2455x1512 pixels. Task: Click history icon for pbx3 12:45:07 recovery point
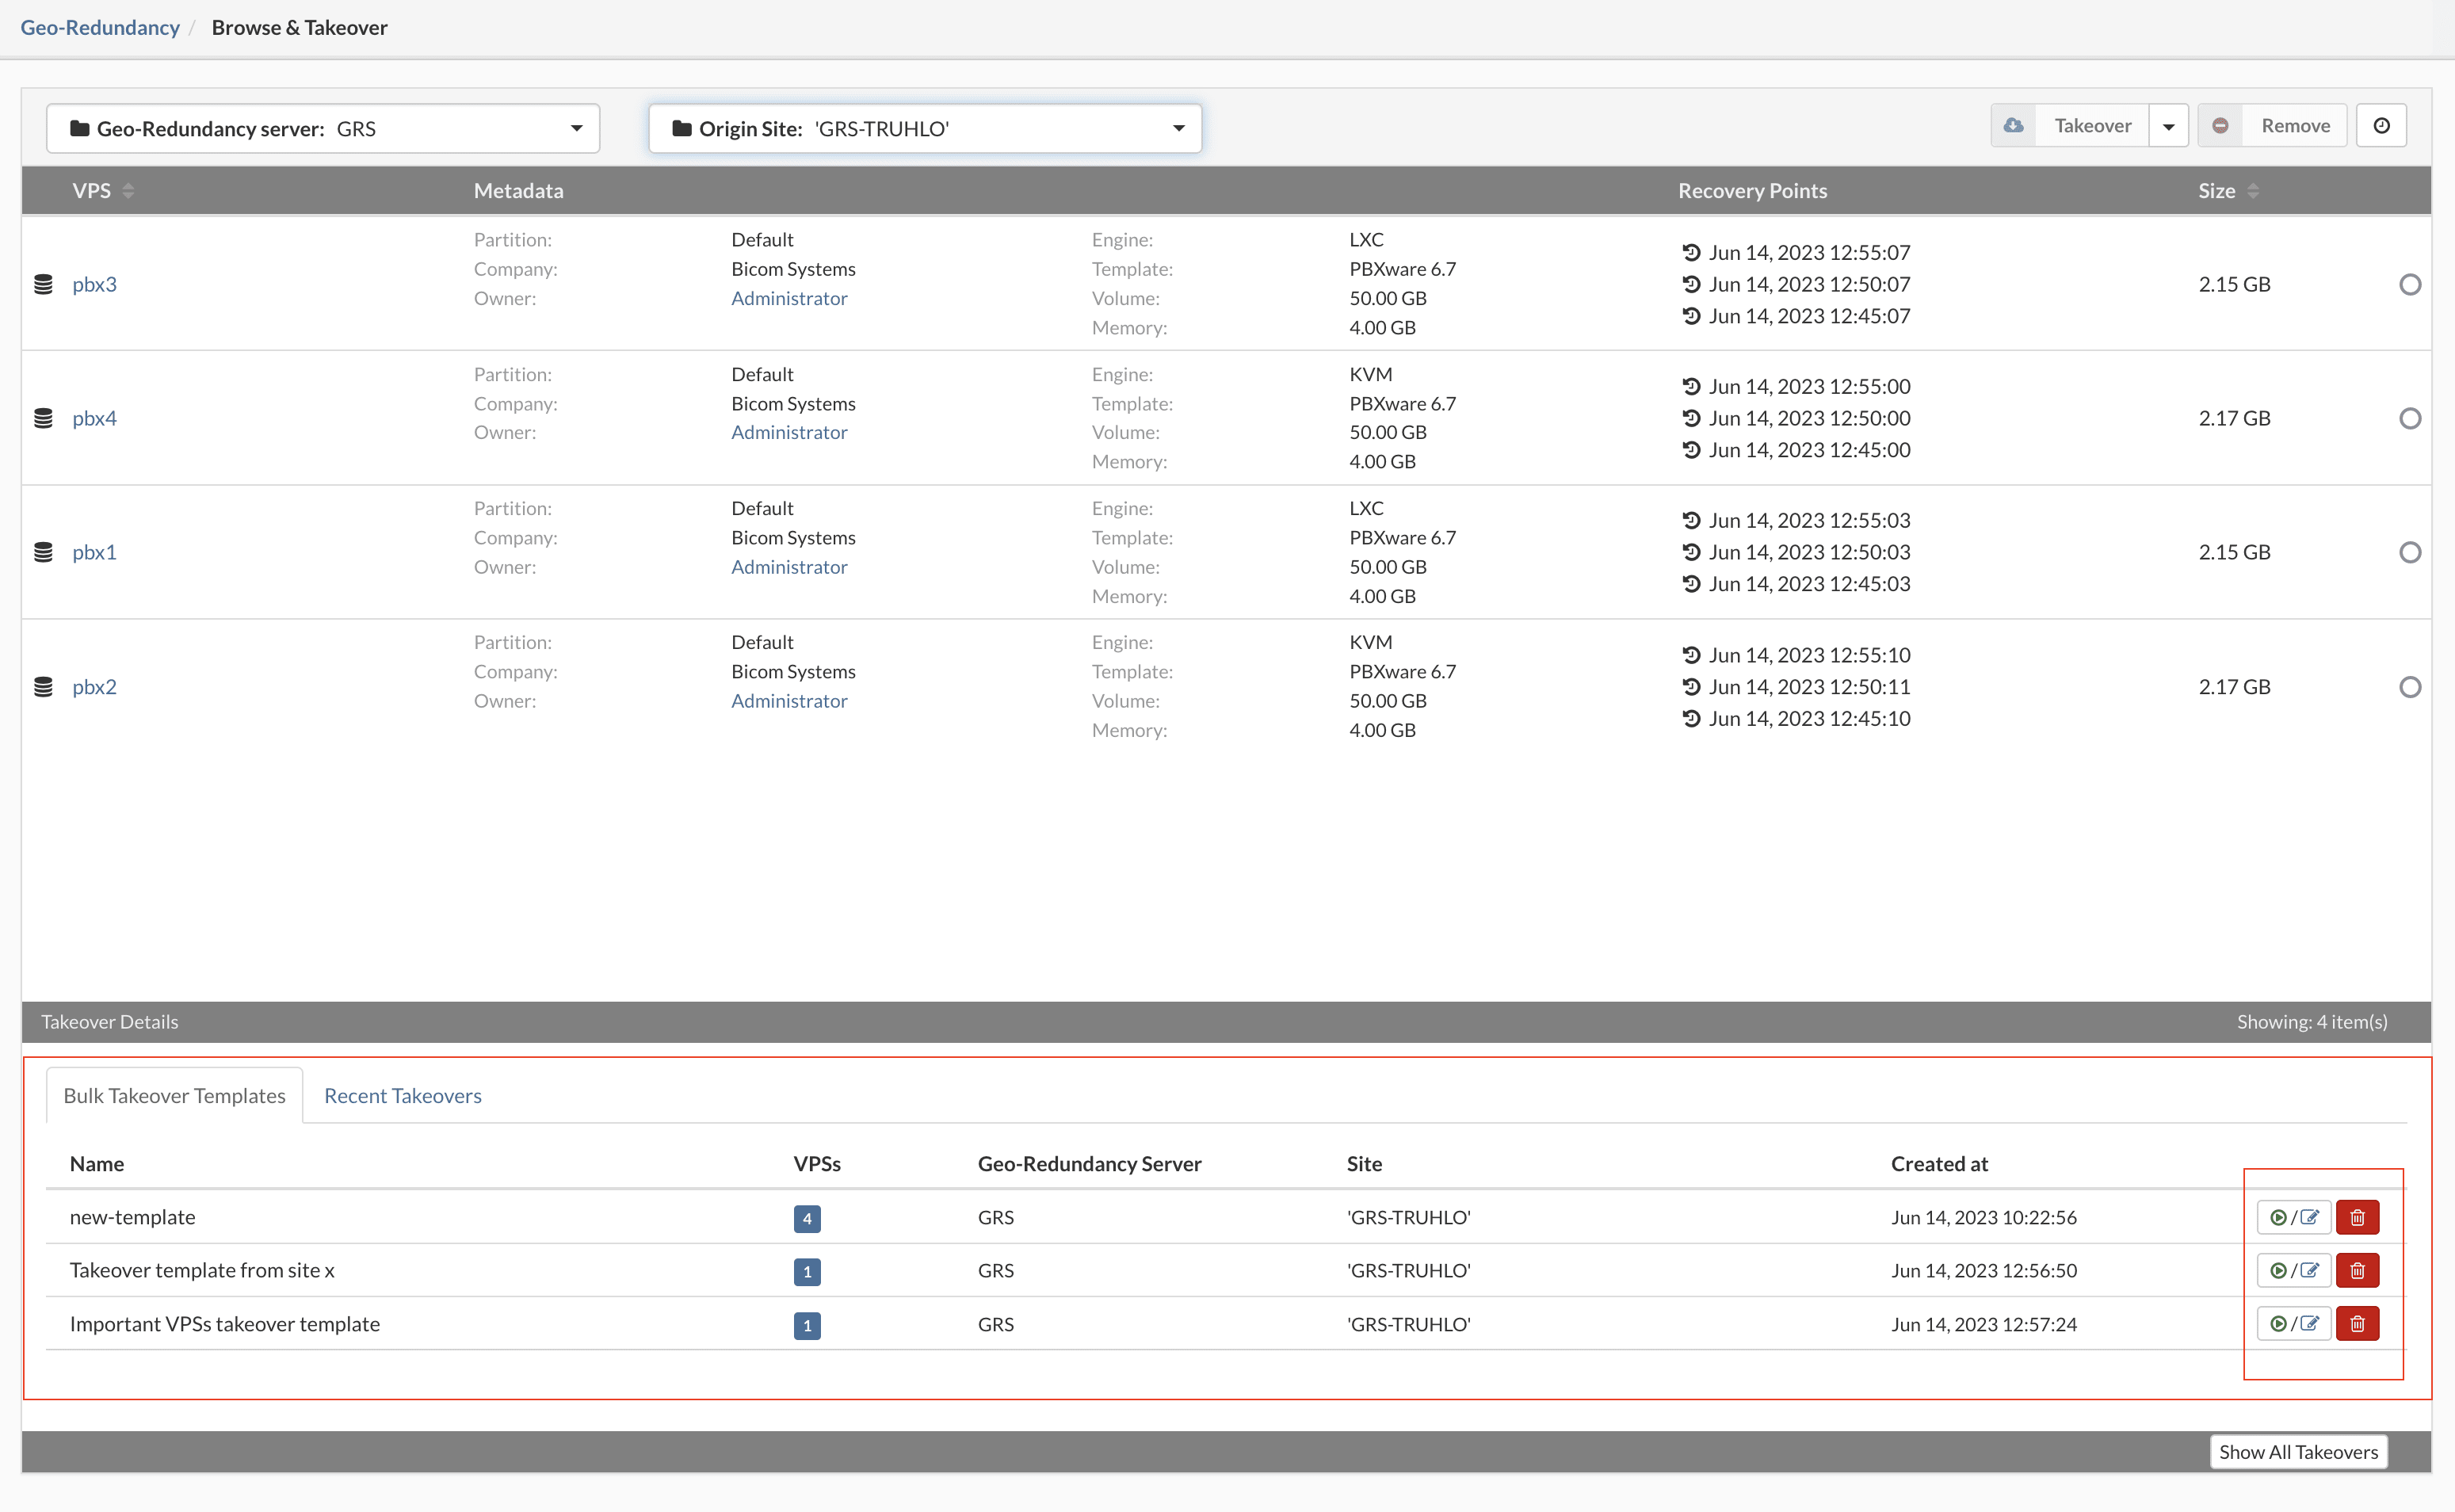click(x=1691, y=316)
